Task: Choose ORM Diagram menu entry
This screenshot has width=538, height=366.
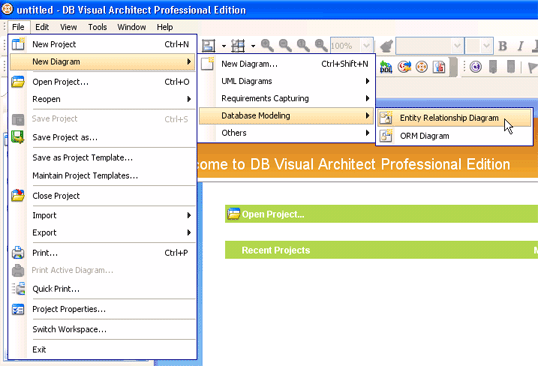Action: point(454,136)
